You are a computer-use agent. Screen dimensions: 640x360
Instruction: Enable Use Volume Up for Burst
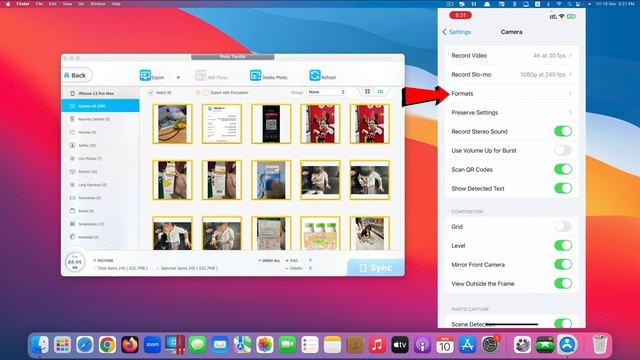click(563, 151)
